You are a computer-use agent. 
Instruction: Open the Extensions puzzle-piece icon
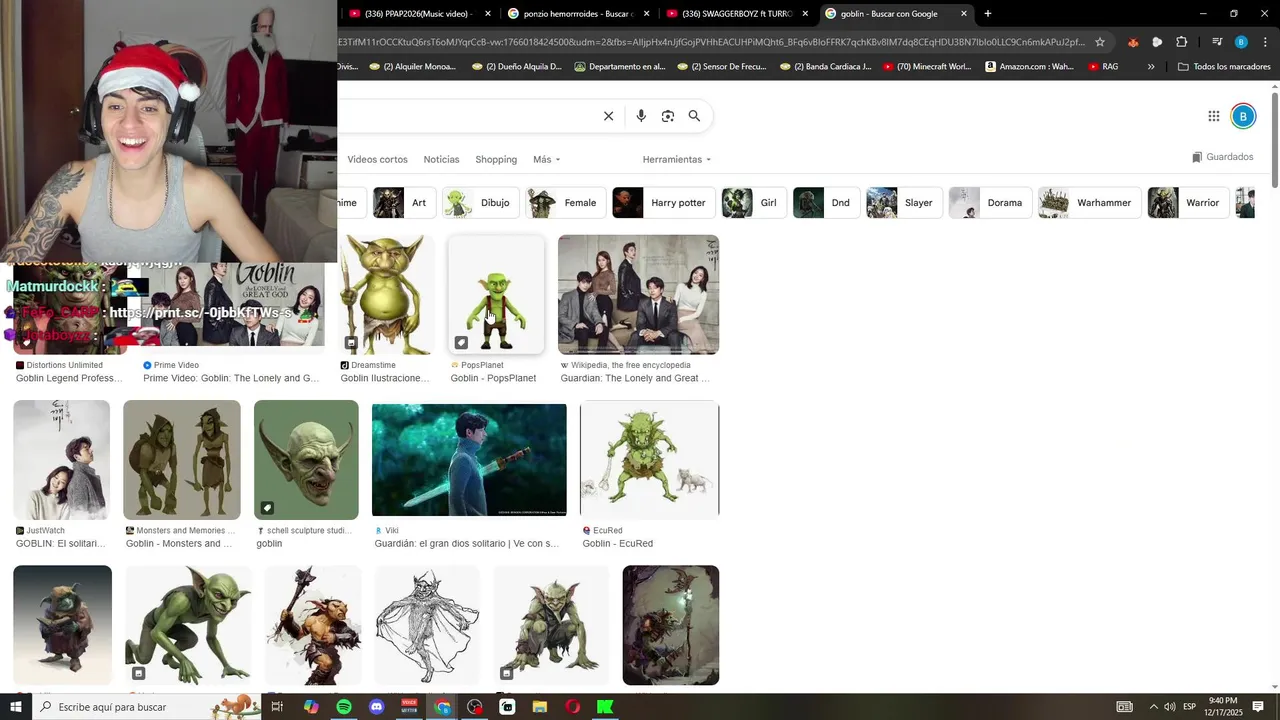point(1182,42)
